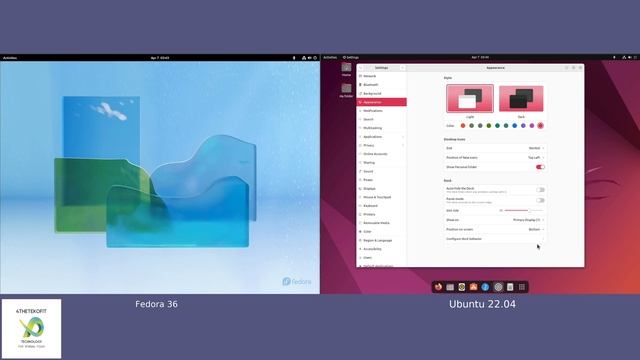Click the Settings gear icon in dock
The image size is (640, 360).
coord(498,287)
